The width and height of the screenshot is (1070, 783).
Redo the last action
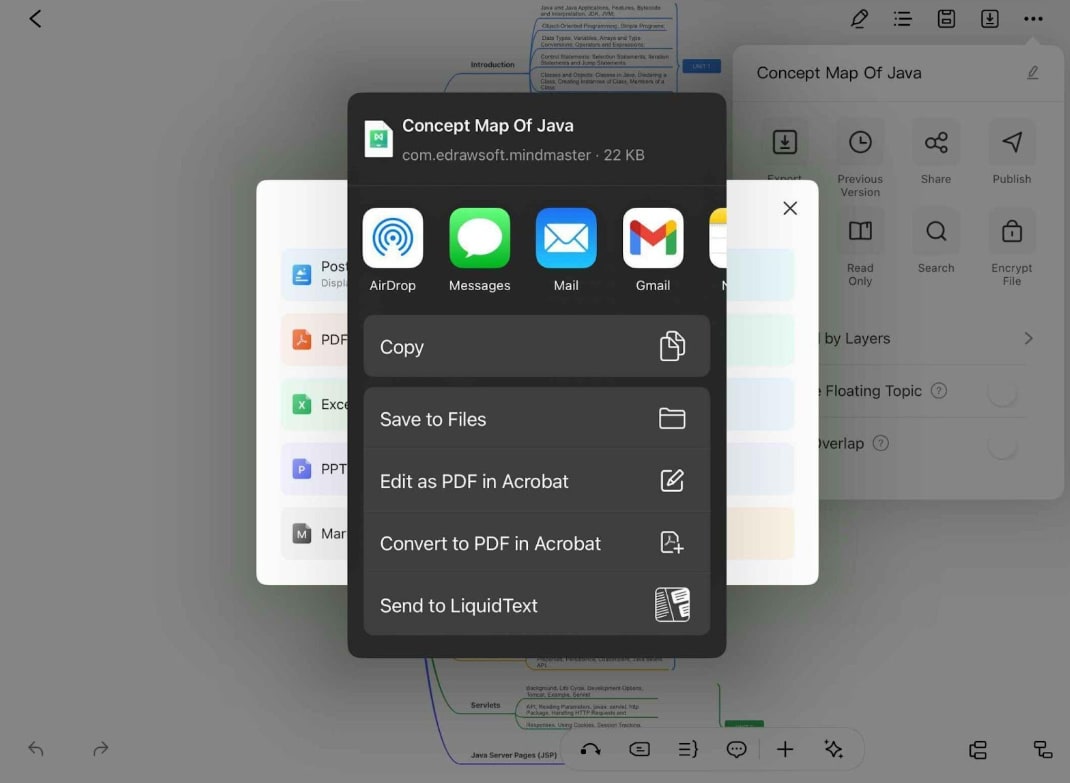(x=100, y=749)
